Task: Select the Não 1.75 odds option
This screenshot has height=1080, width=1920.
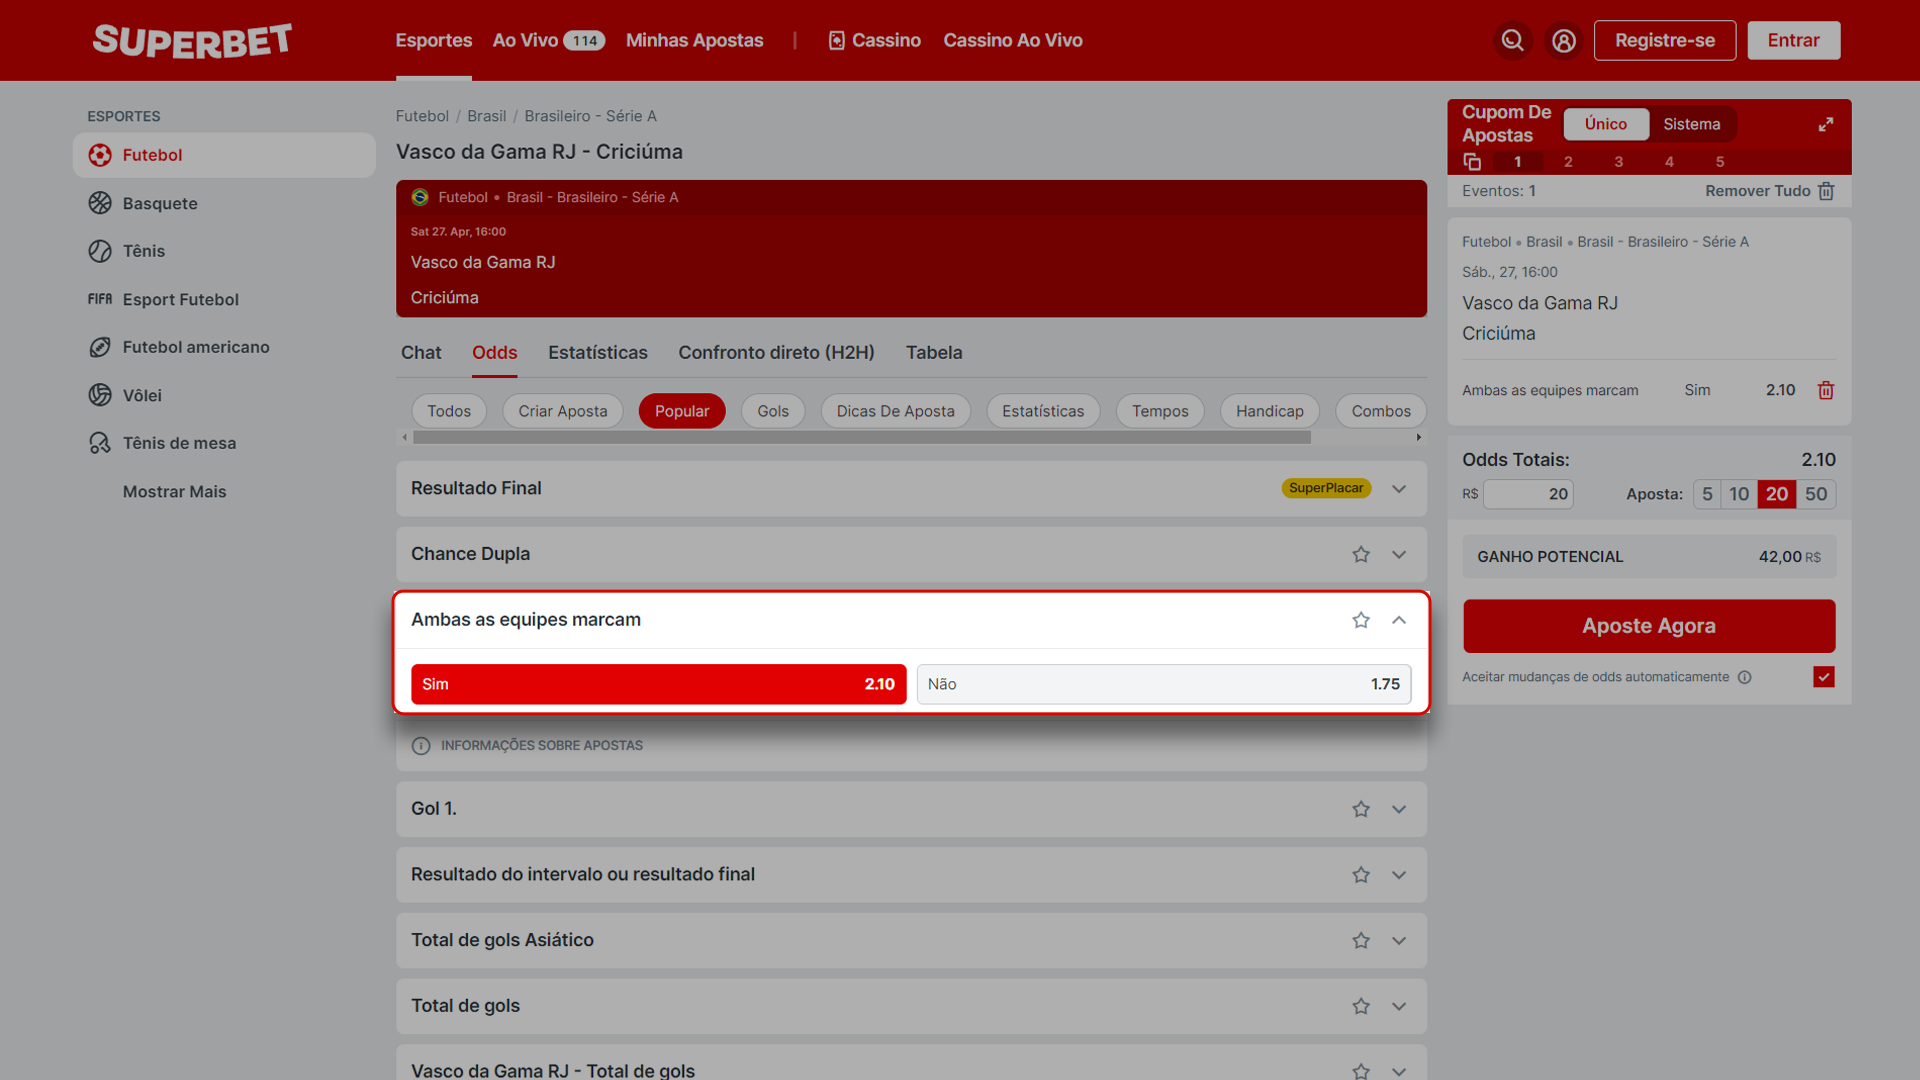Action: click(x=1164, y=684)
